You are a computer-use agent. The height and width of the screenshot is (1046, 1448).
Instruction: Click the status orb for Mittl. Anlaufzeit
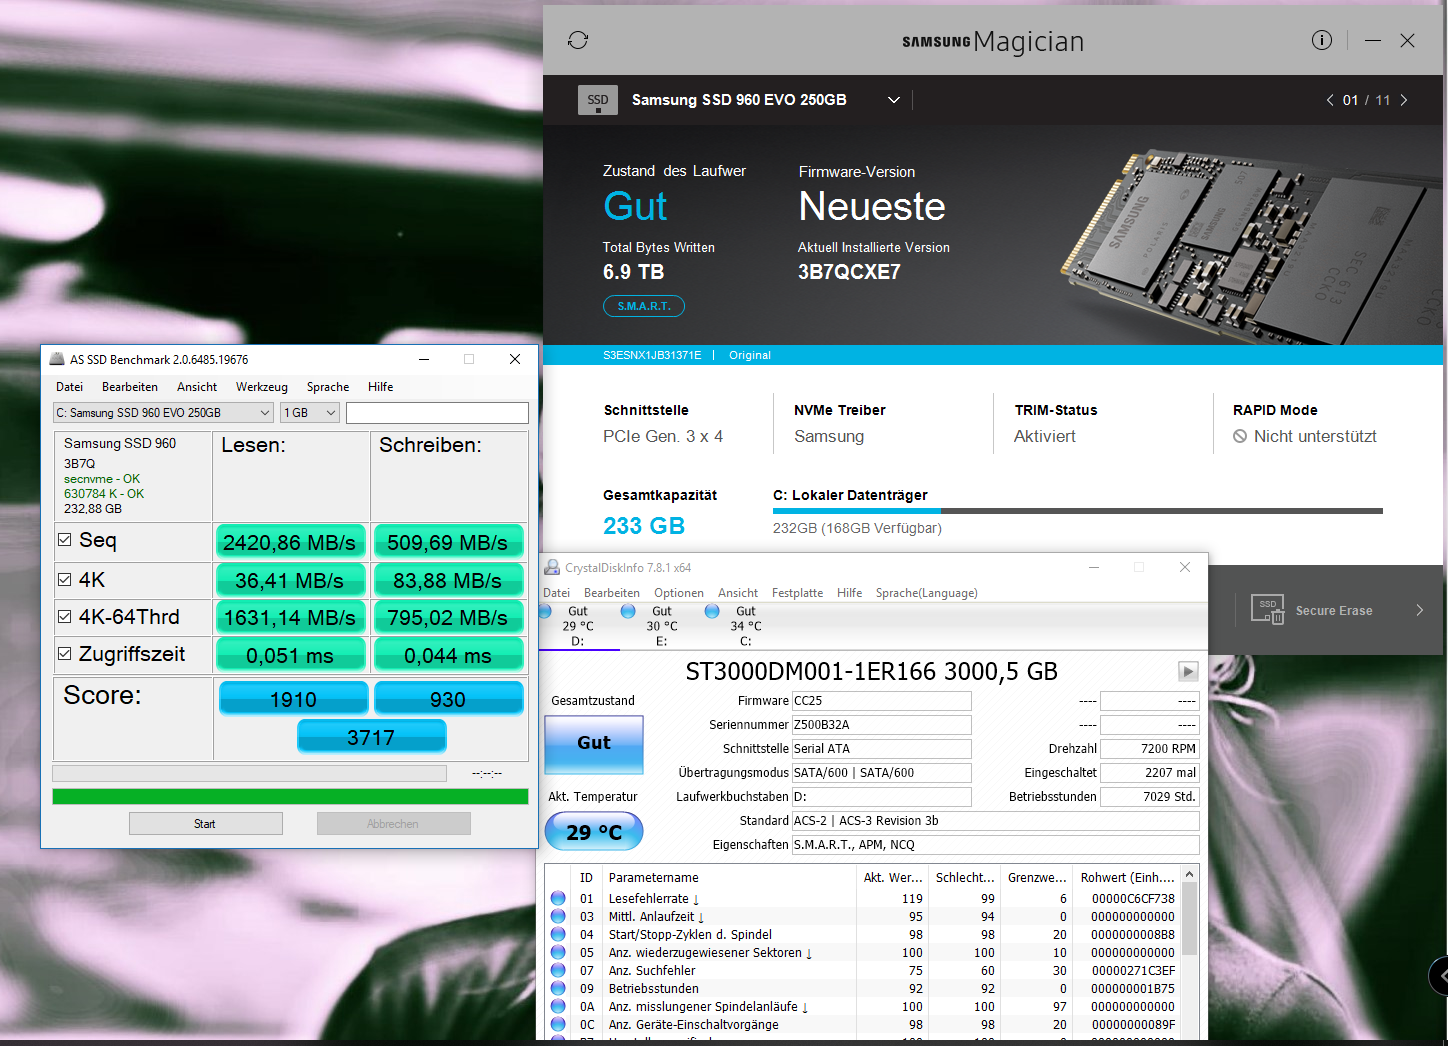(558, 916)
